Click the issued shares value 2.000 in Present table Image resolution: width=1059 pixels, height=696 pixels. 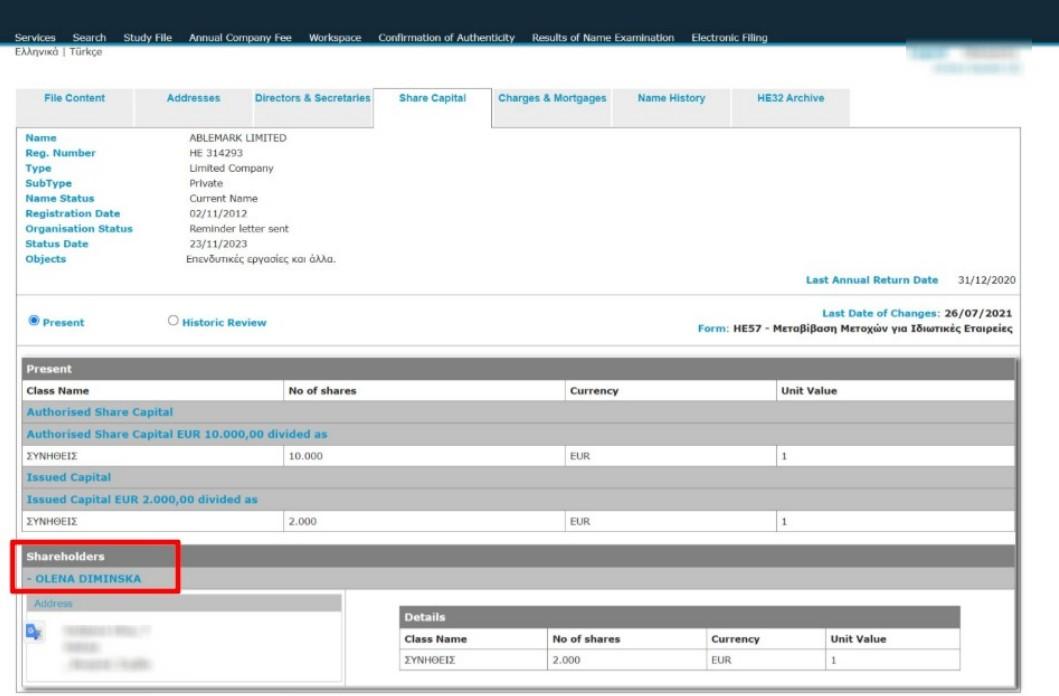coord(303,522)
